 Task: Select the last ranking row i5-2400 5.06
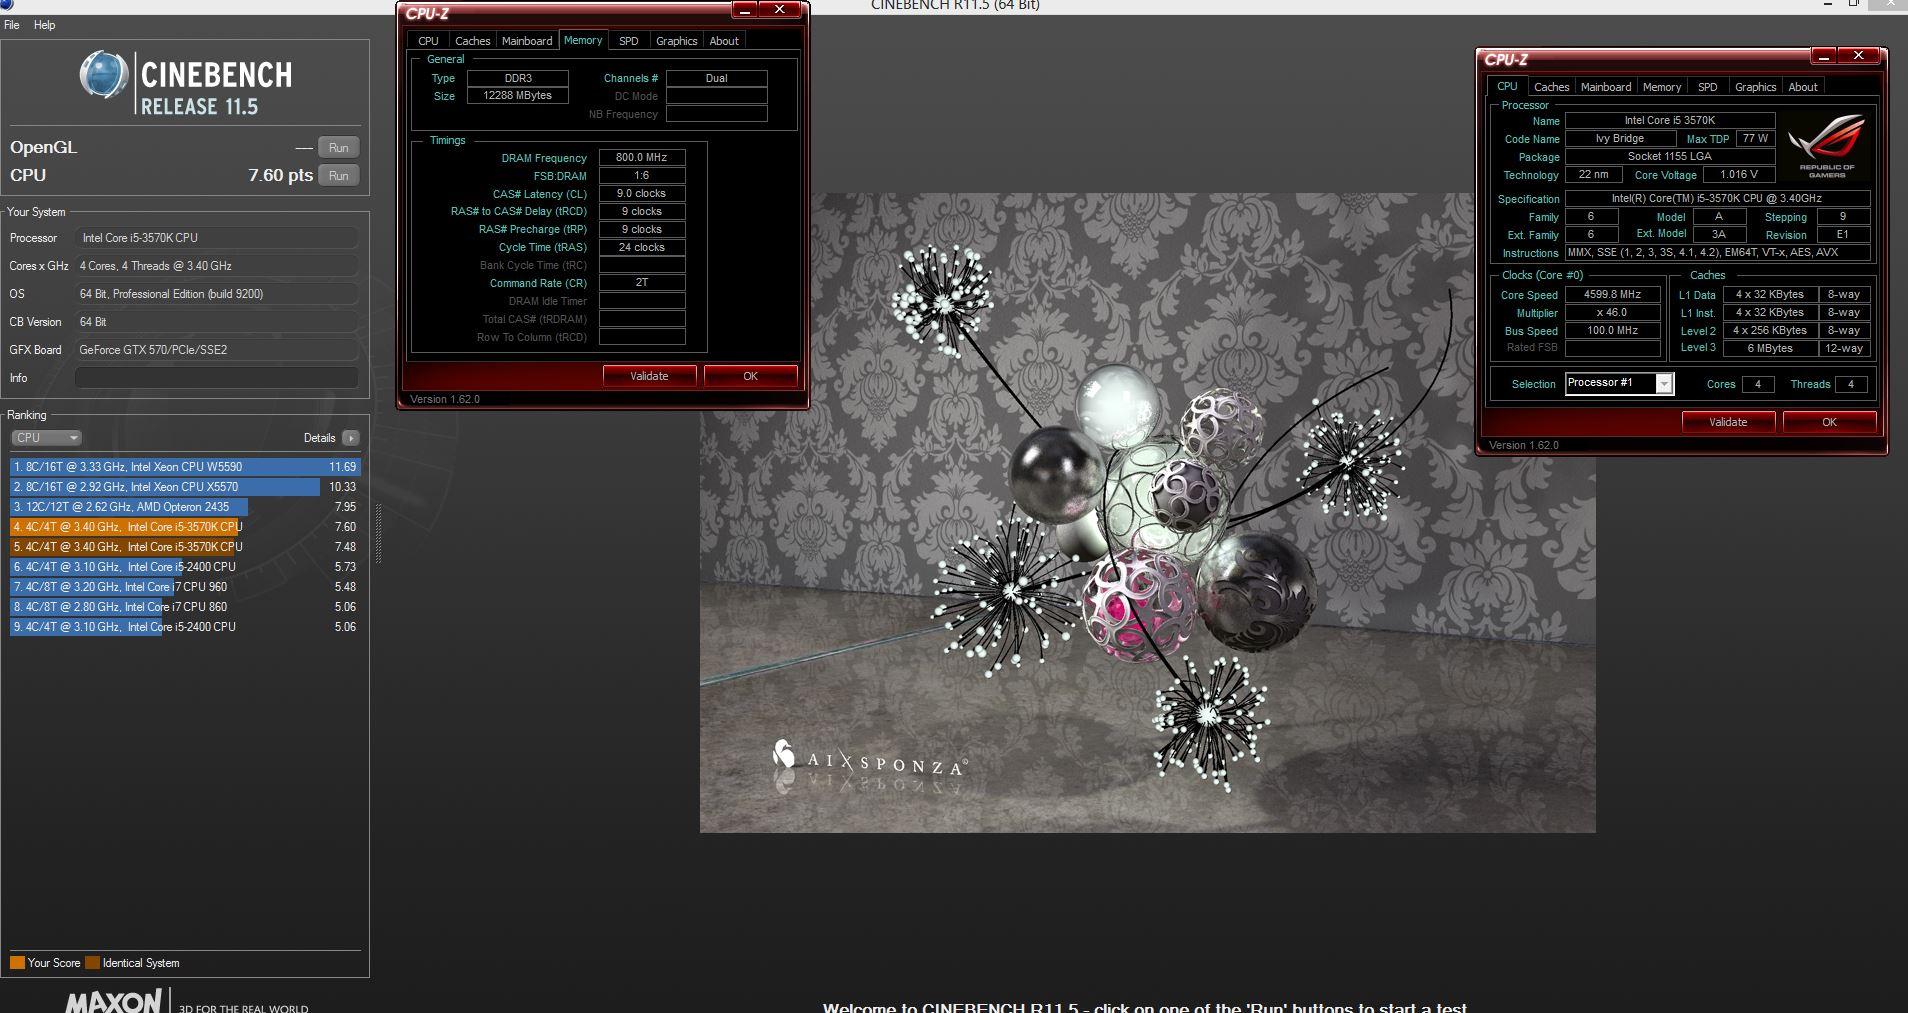[x=184, y=627]
